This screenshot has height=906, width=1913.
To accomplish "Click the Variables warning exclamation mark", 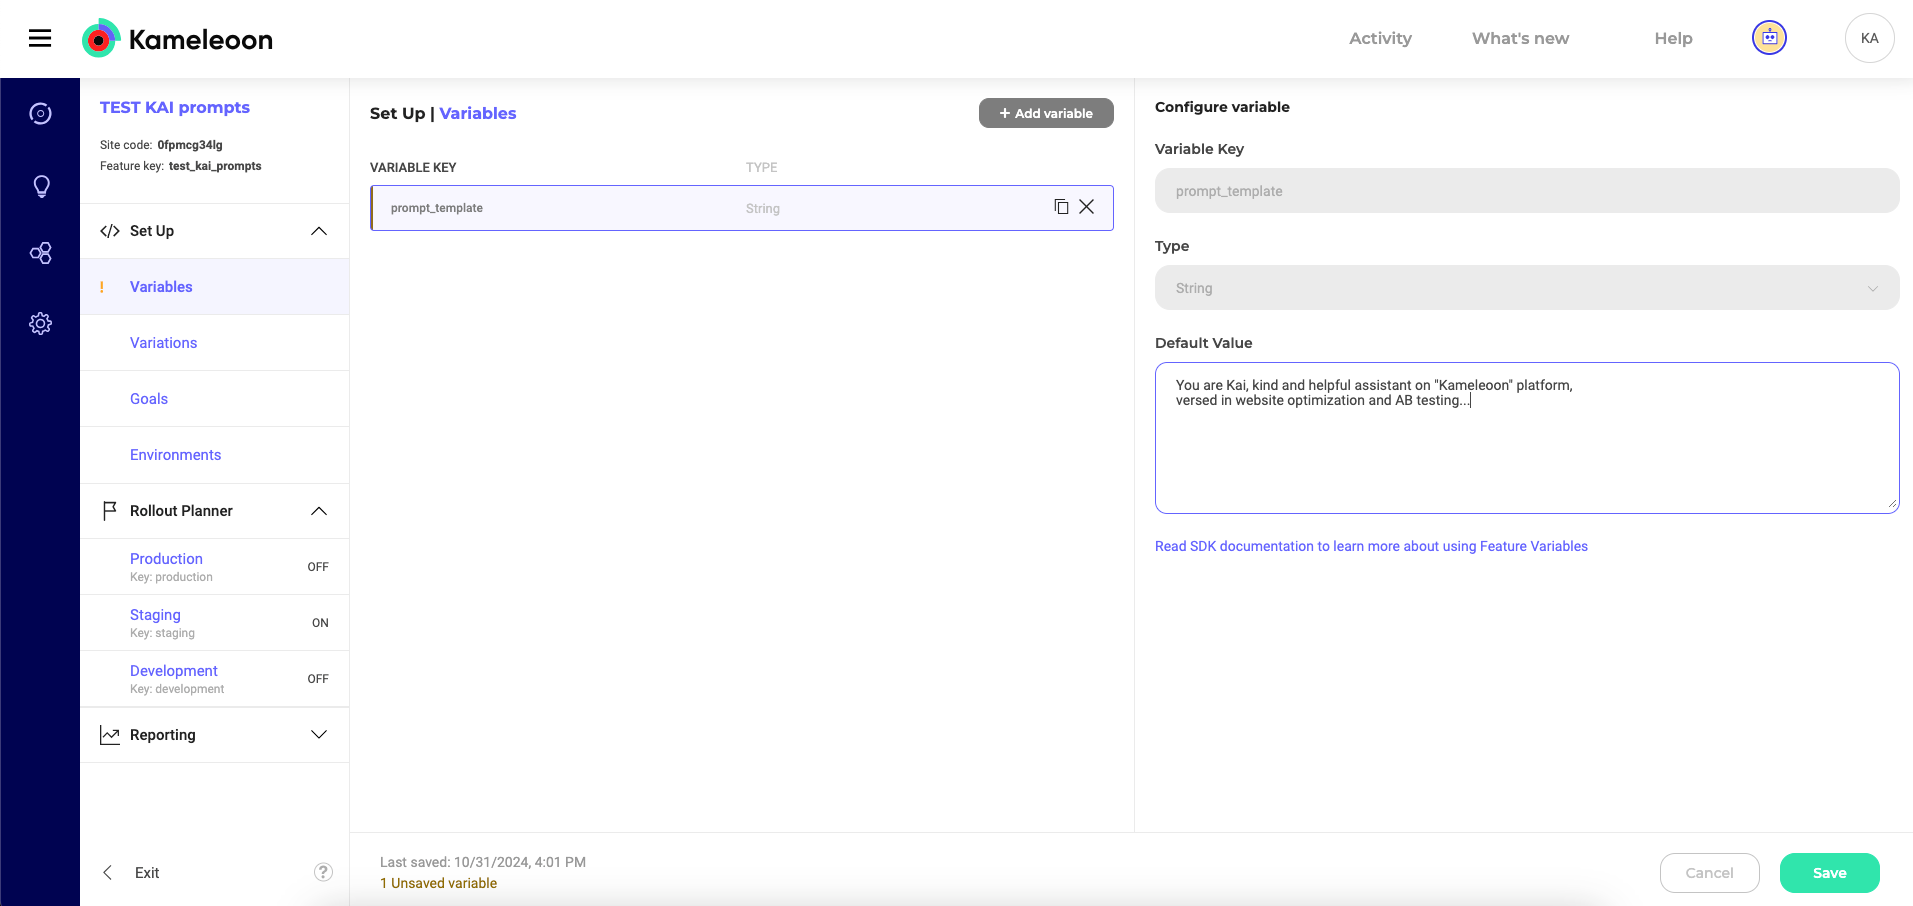I will 102,287.
